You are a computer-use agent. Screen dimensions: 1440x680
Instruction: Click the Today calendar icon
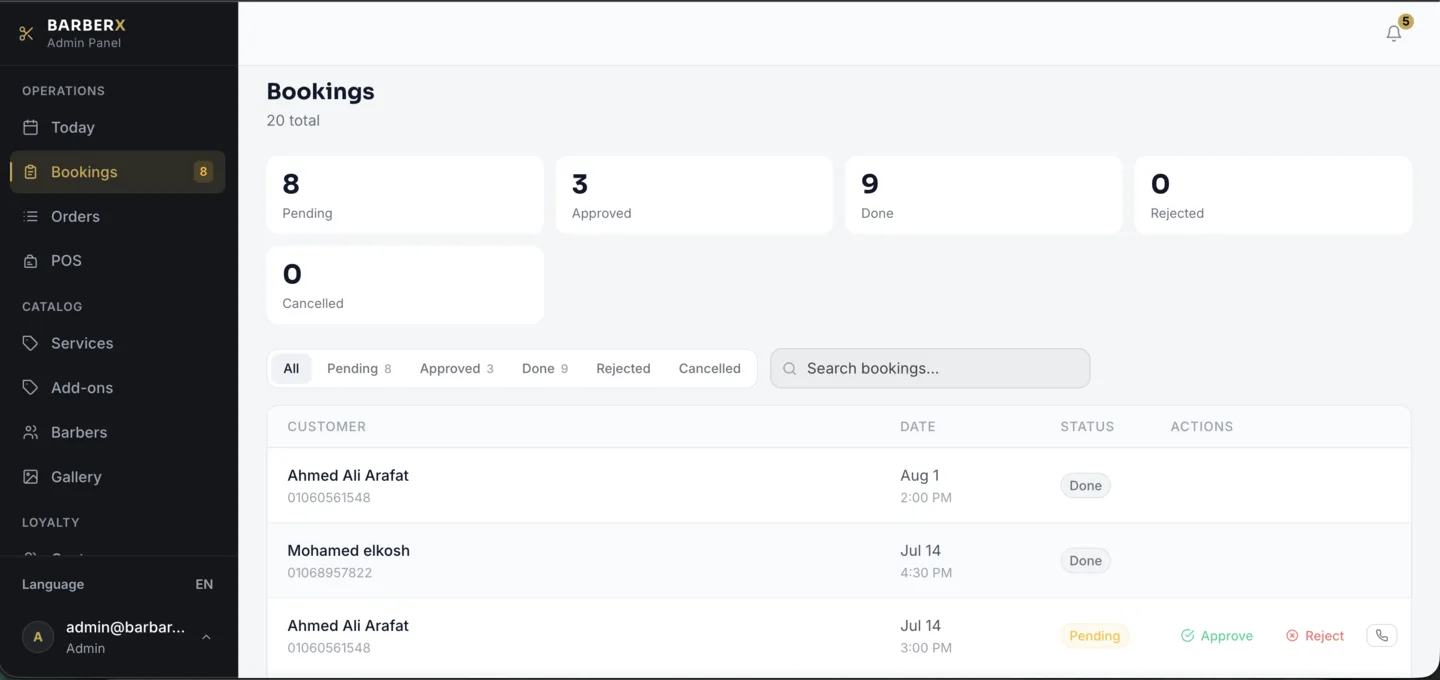click(x=31, y=127)
